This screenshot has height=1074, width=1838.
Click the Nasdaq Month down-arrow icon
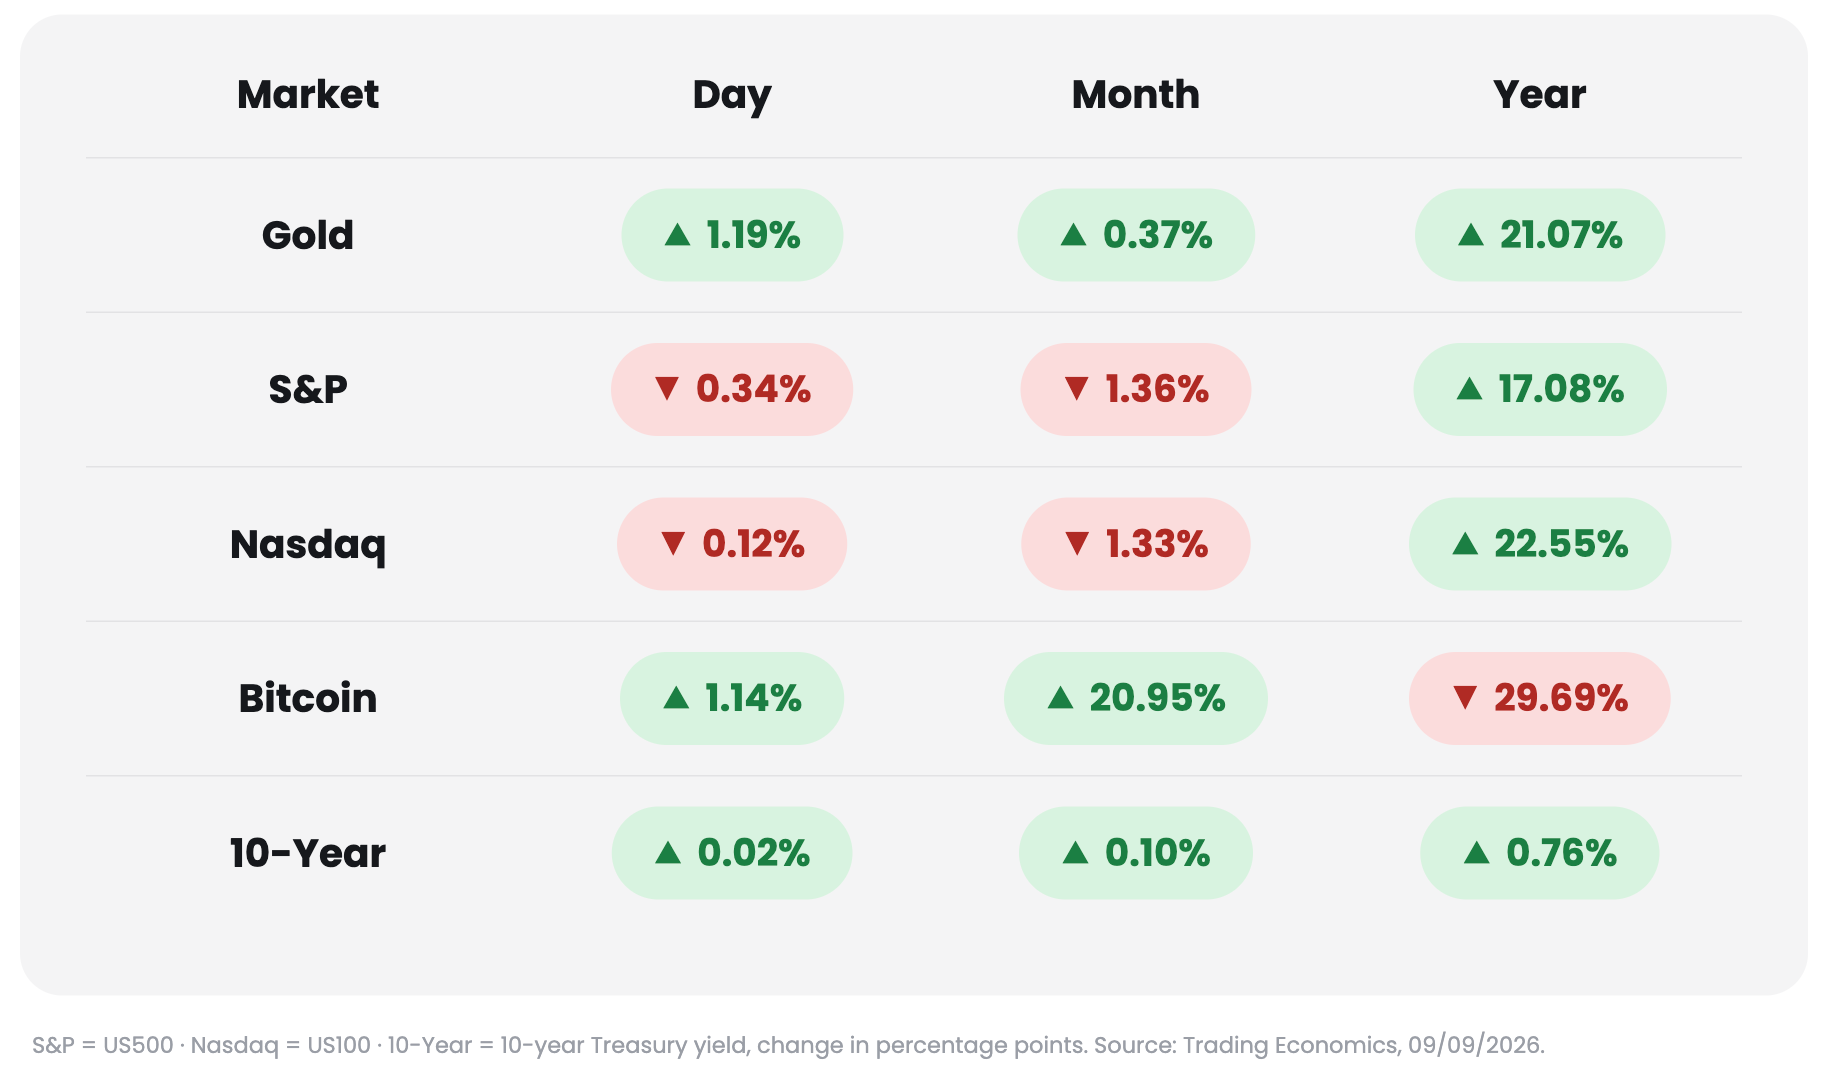click(1077, 543)
